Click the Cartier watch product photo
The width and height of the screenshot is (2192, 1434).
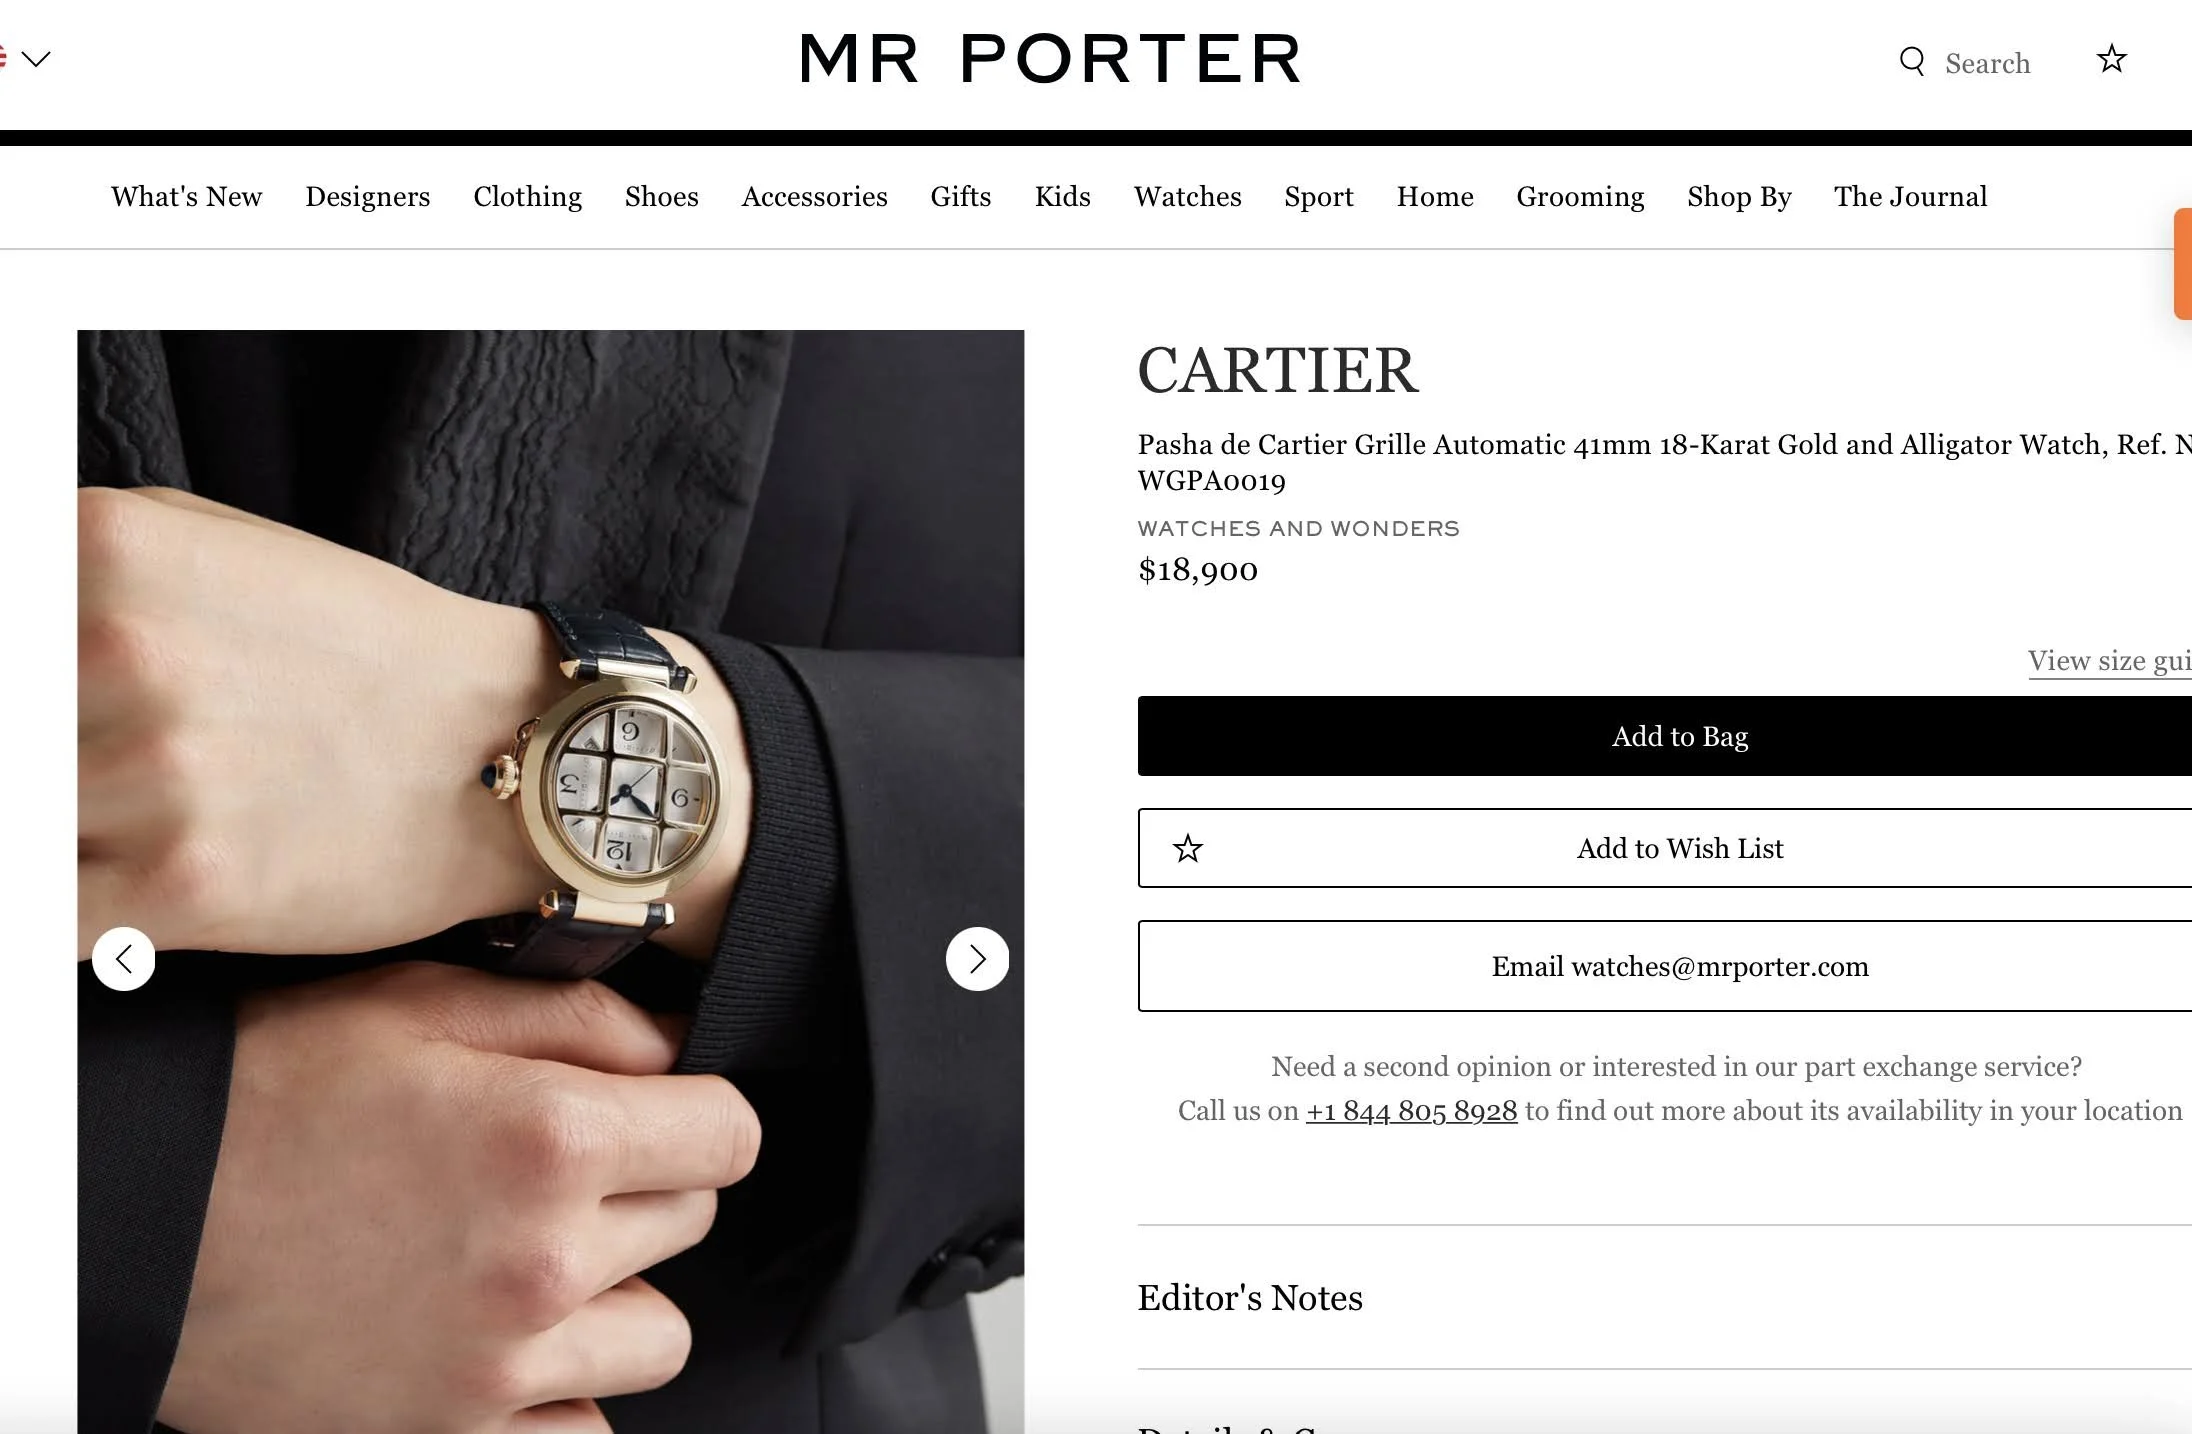click(x=551, y=880)
